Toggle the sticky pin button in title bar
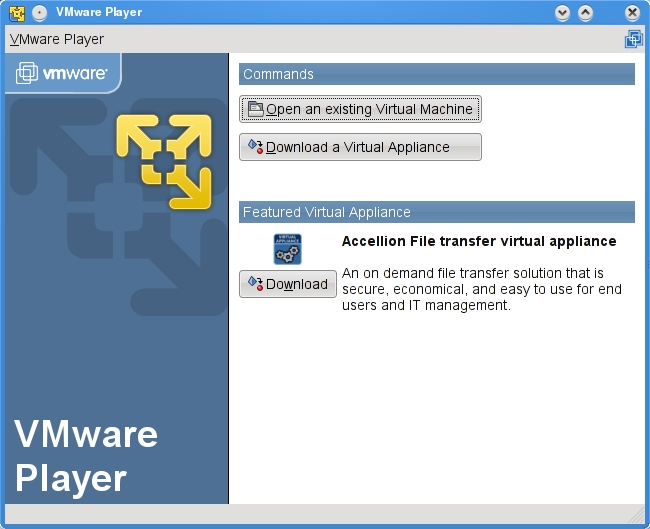 click(x=39, y=13)
